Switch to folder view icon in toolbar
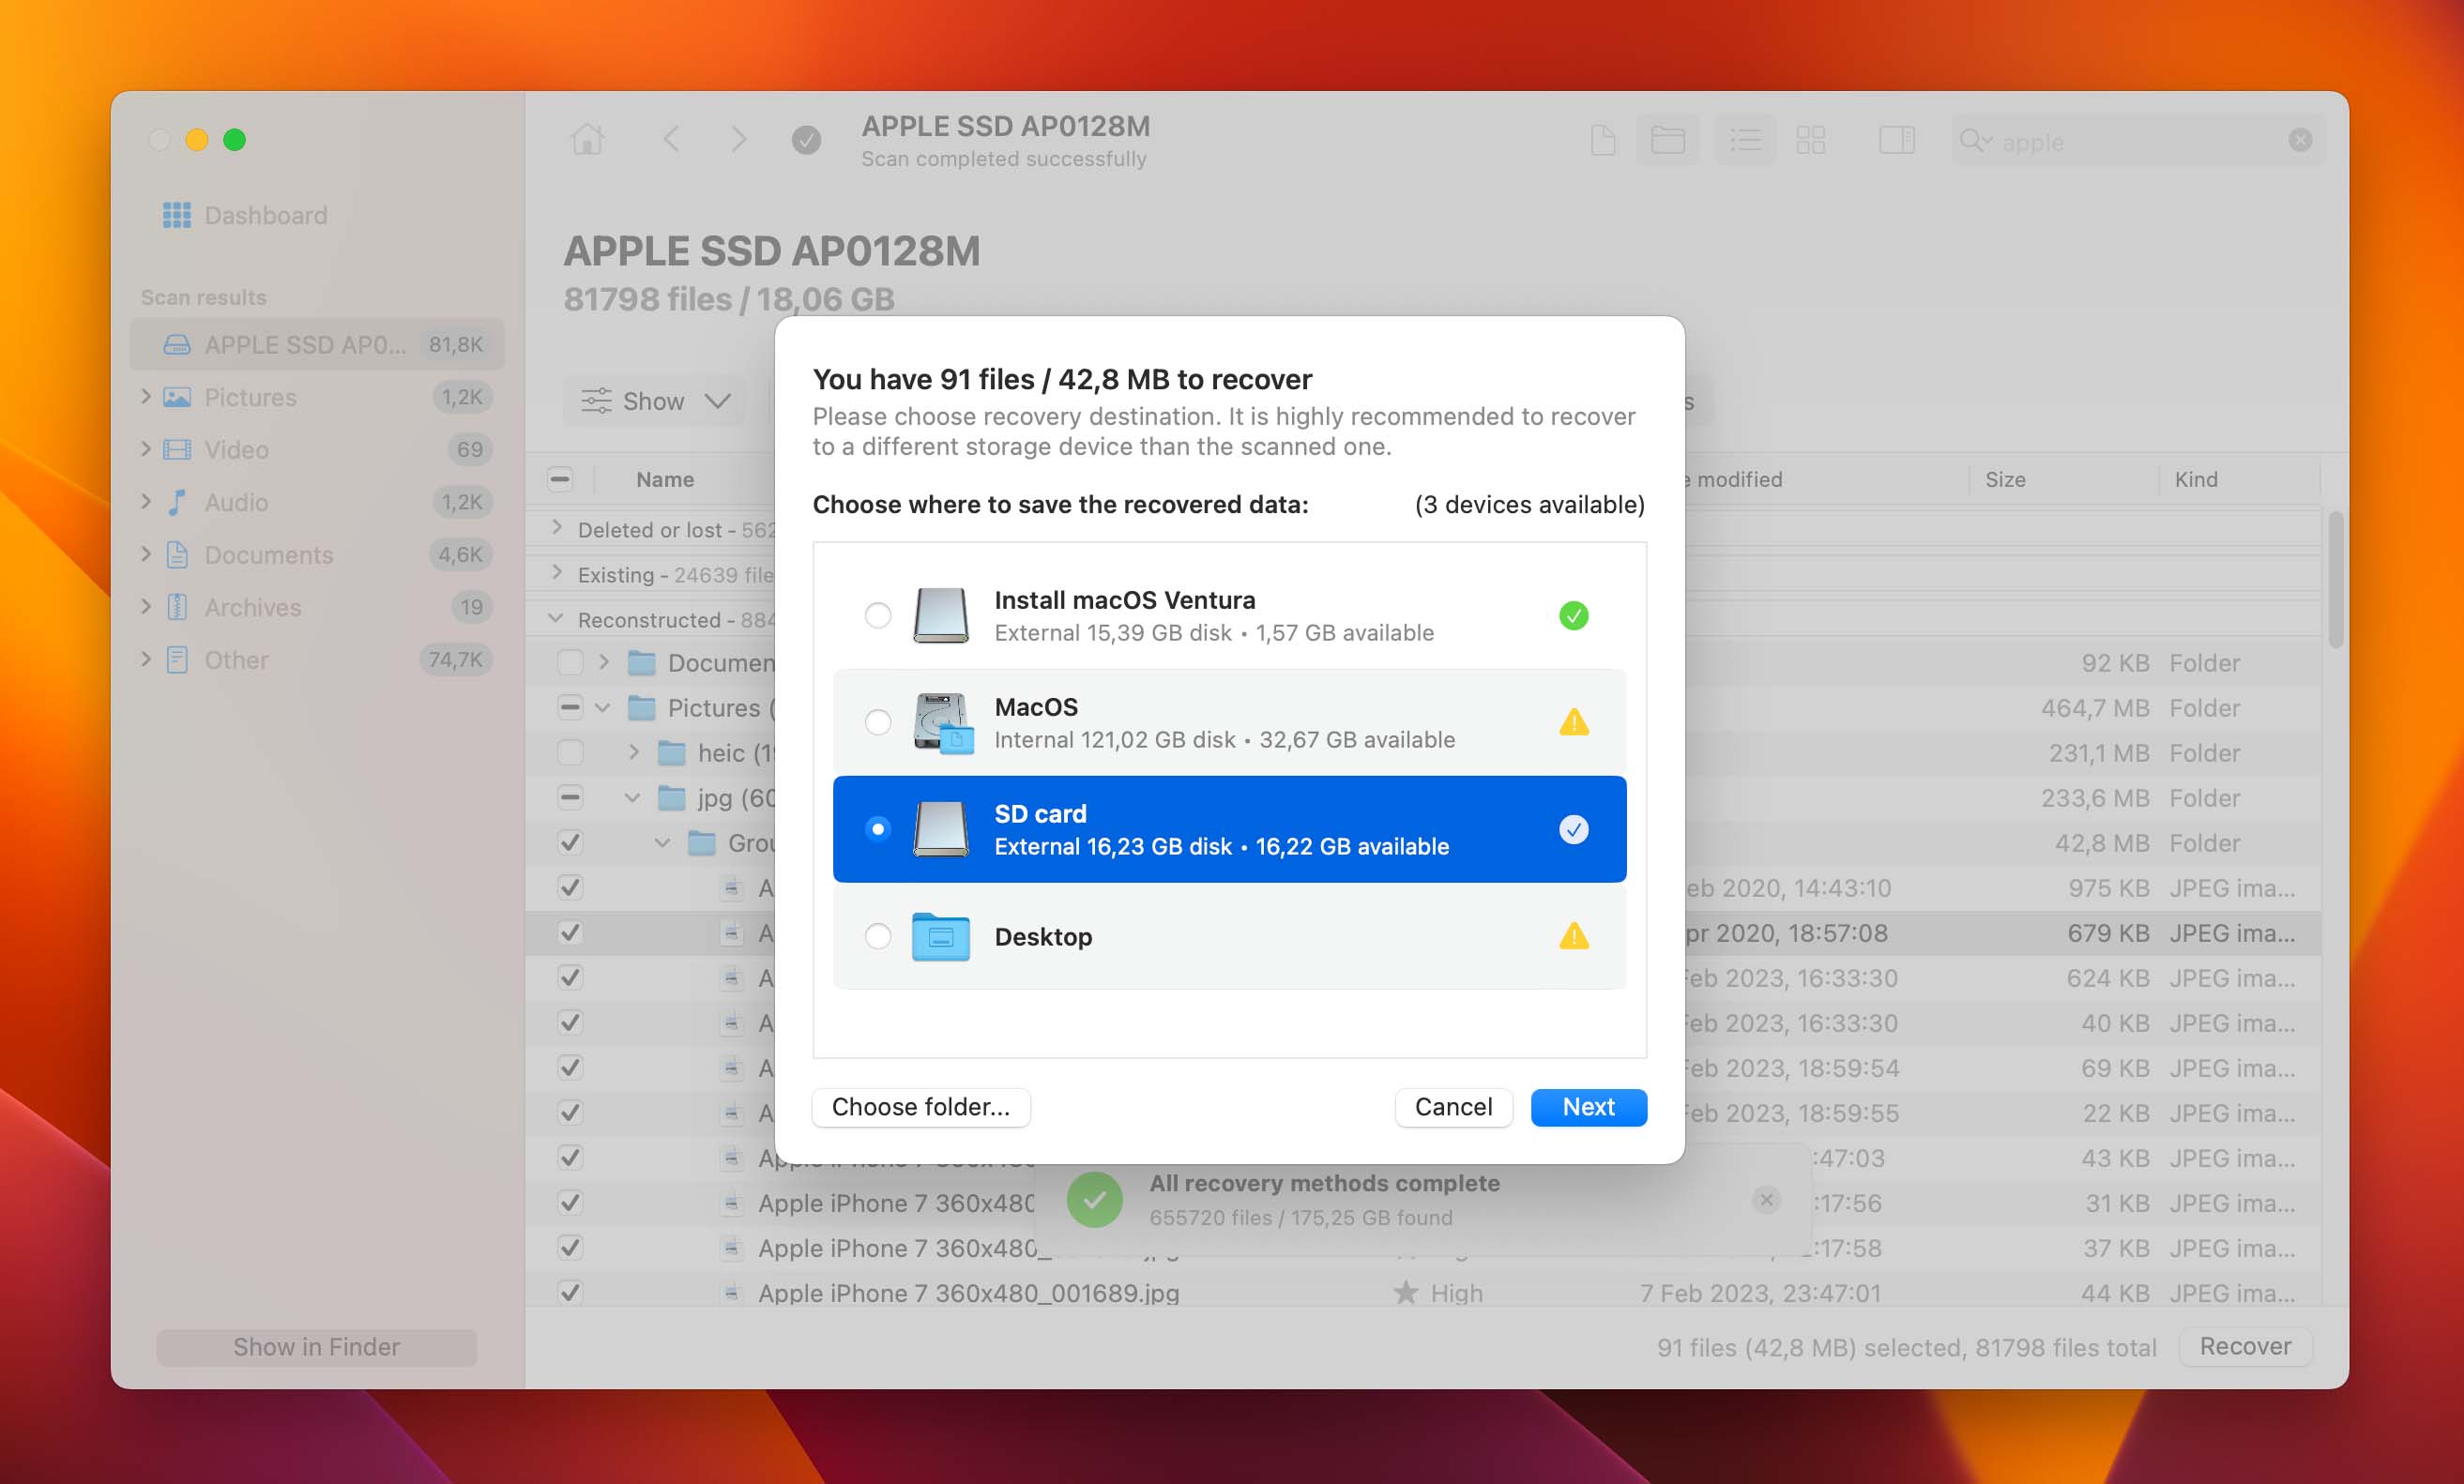 [x=1667, y=140]
